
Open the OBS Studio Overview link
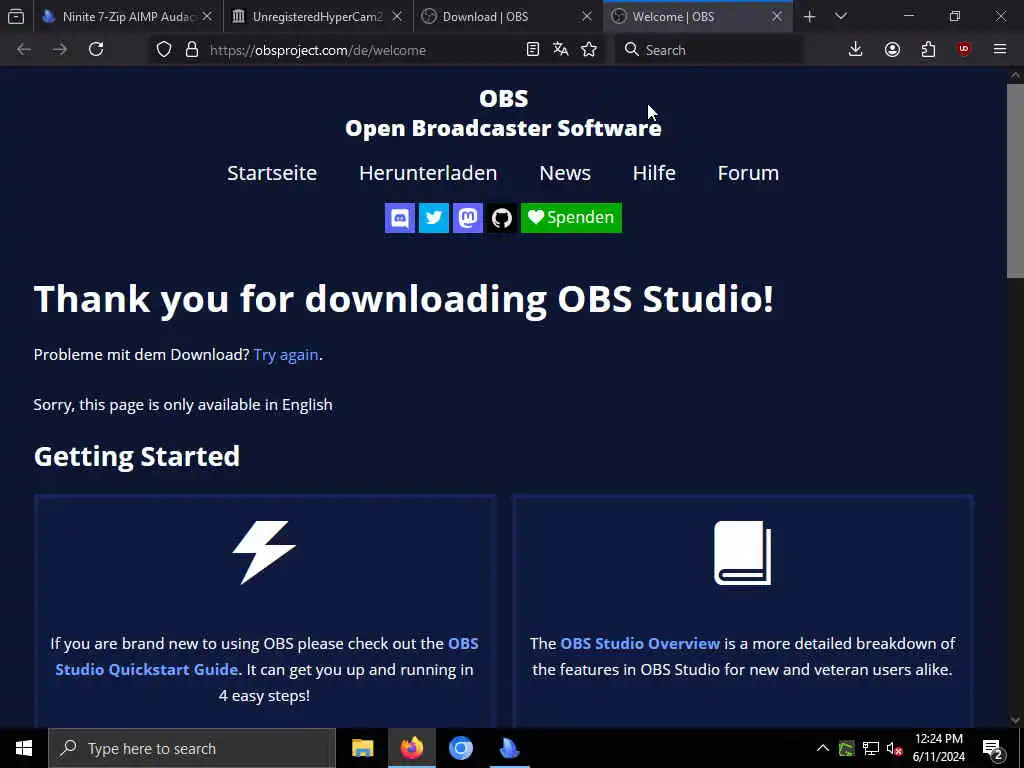click(640, 643)
